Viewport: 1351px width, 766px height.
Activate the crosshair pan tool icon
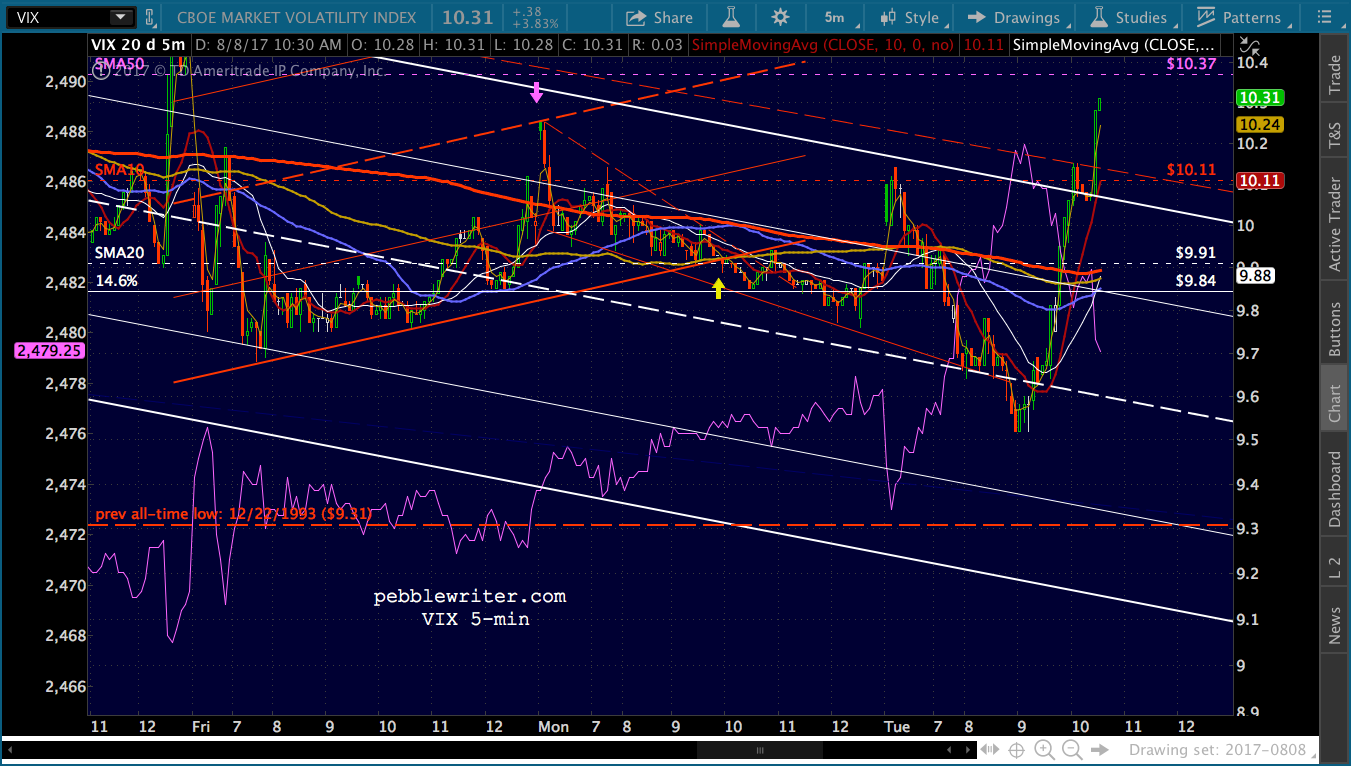[x=1016, y=750]
